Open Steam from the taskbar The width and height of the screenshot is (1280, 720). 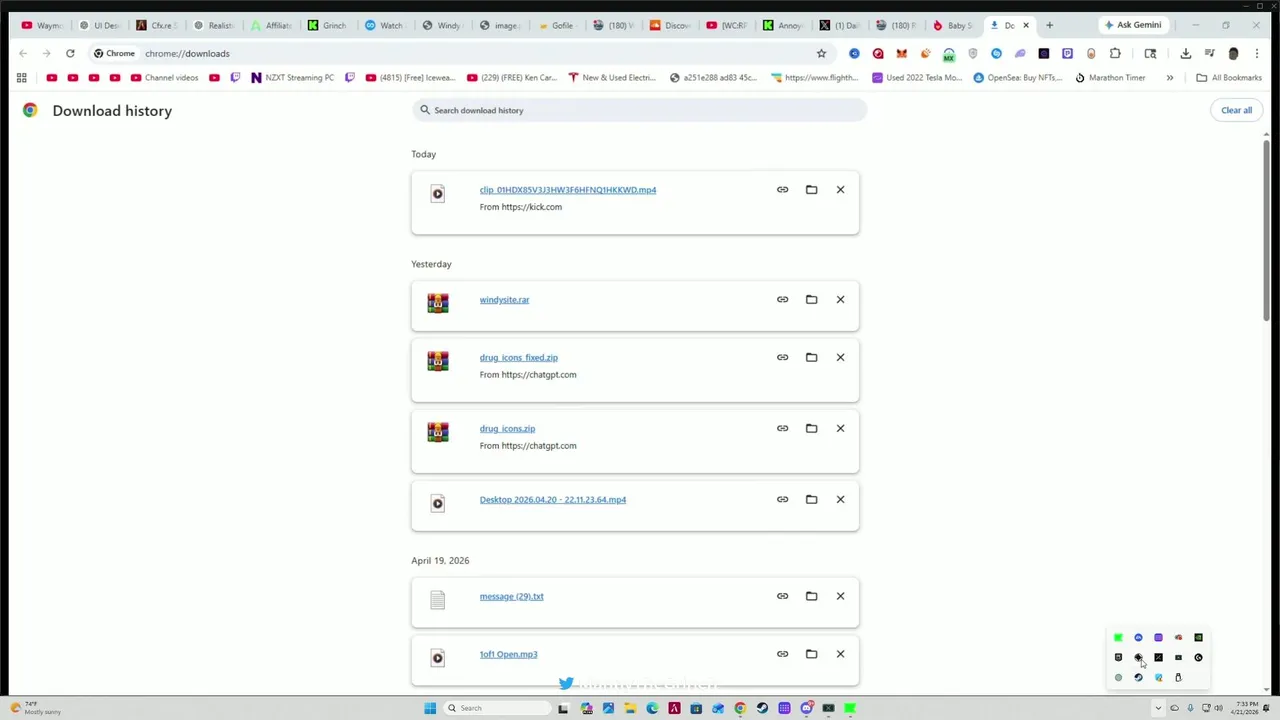pyautogui.click(x=762, y=708)
